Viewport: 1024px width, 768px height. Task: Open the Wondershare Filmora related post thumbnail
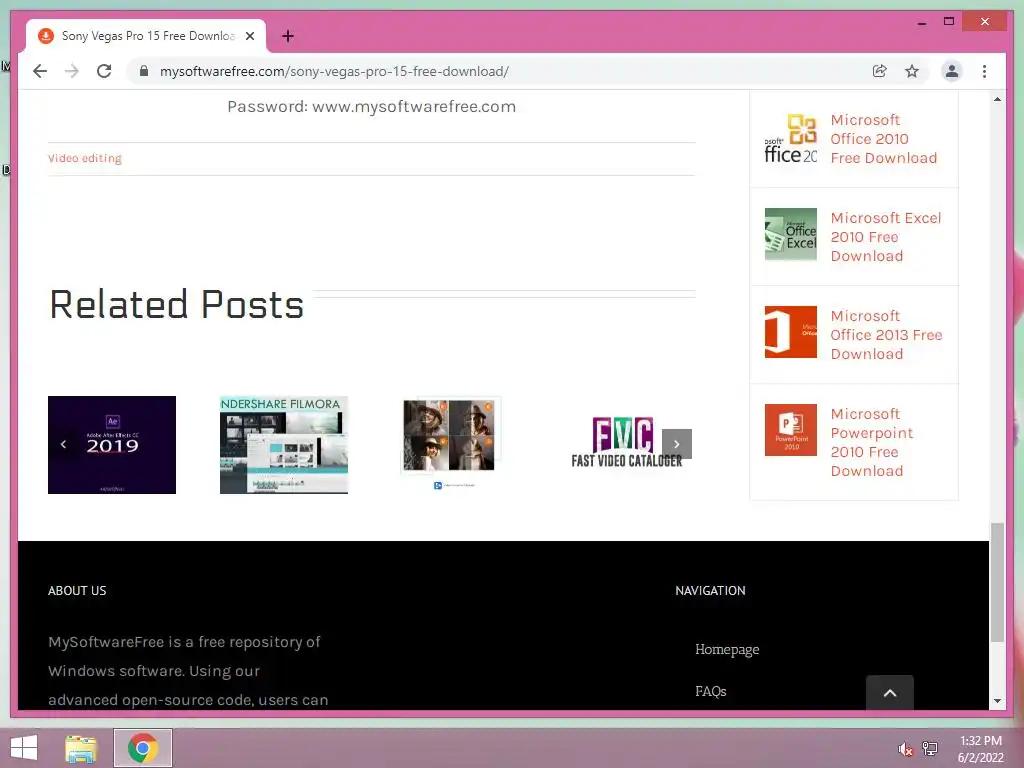(284, 445)
